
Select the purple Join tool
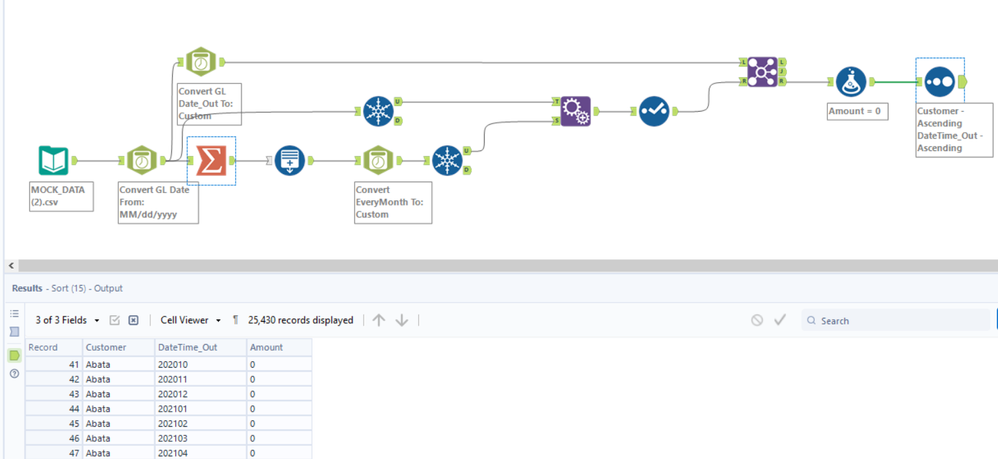pyautogui.click(x=763, y=72)
